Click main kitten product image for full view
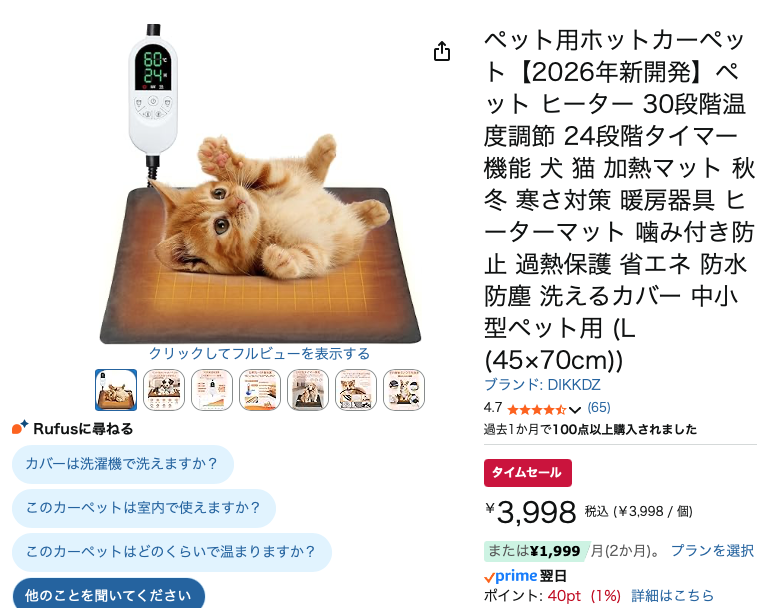770x608 pixels. click(260, 184)
